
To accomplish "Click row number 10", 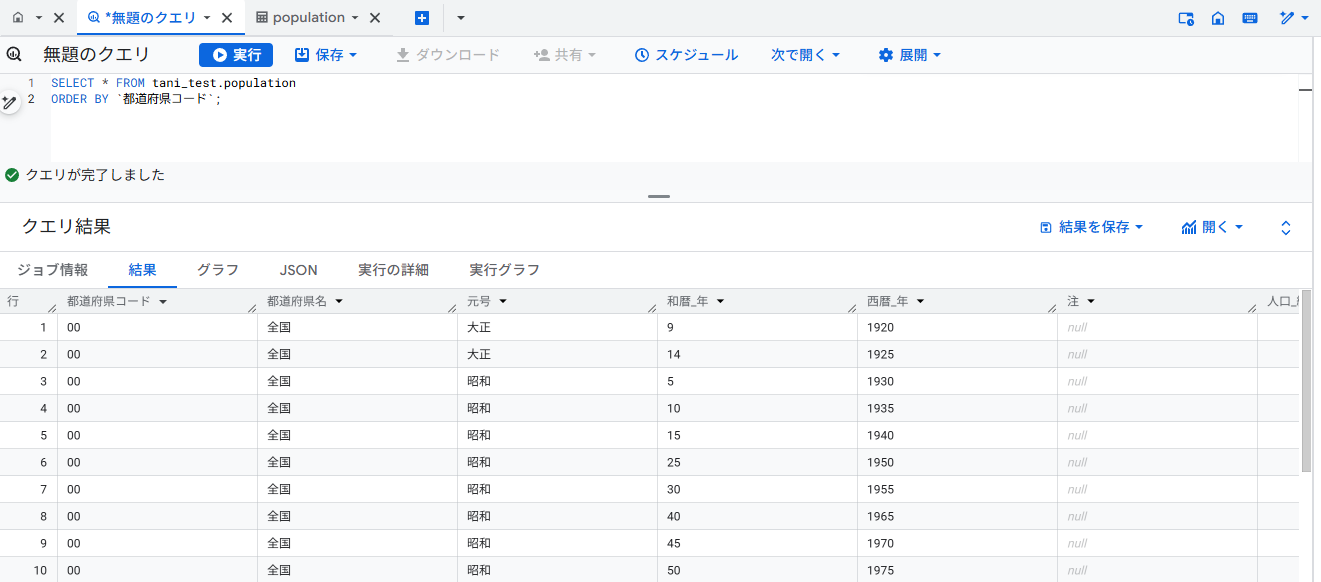I will coord(40,570).
